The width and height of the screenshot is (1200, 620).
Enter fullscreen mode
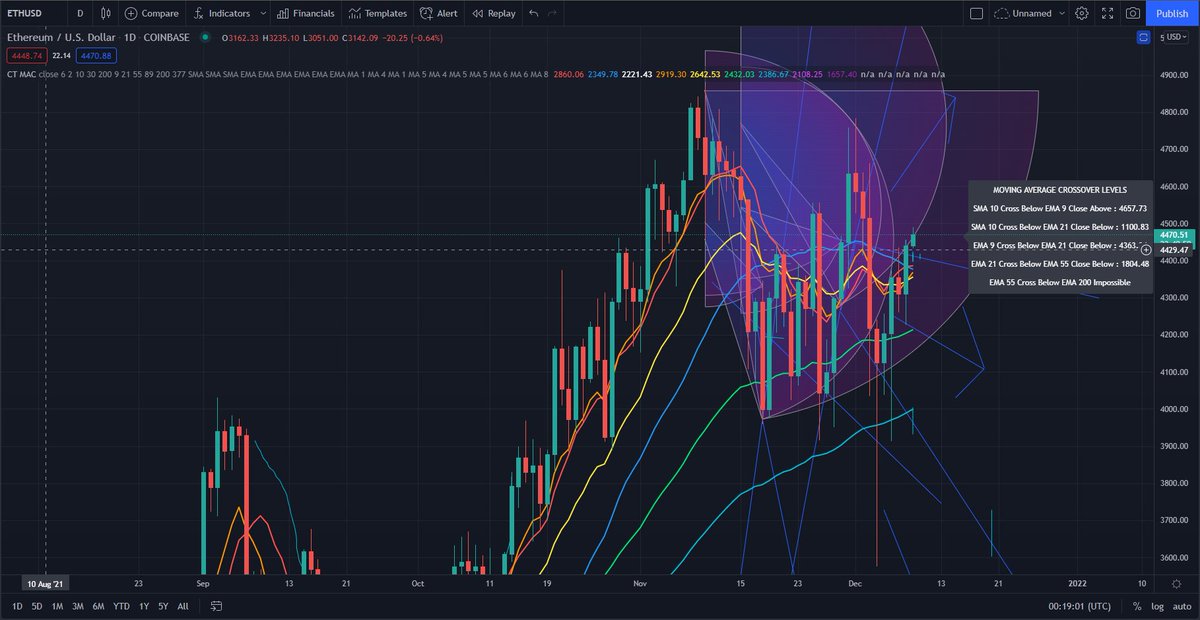(x=1107, y=13)
